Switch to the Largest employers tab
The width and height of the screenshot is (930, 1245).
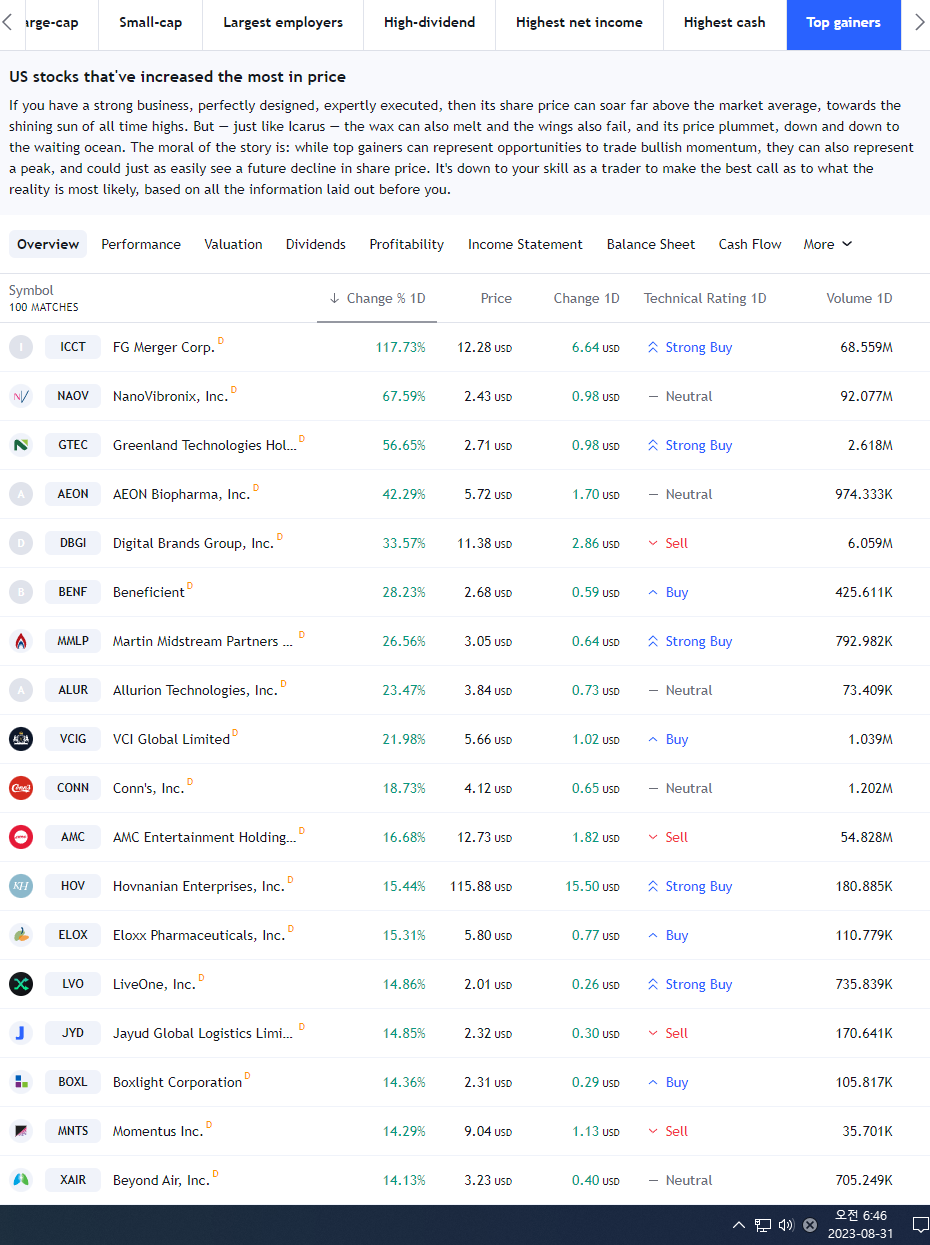tap(283, 22)
